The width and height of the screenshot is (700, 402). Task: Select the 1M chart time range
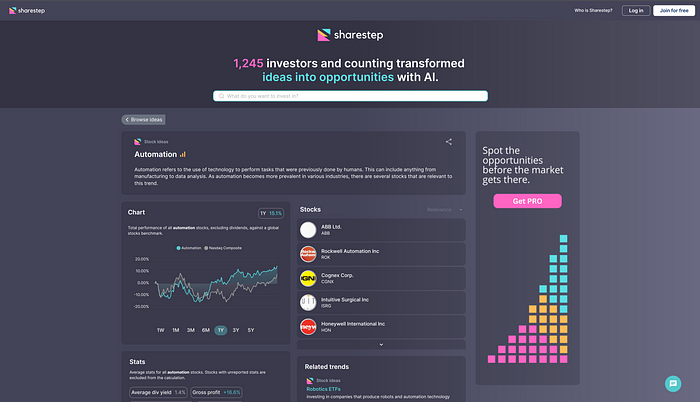176,330
